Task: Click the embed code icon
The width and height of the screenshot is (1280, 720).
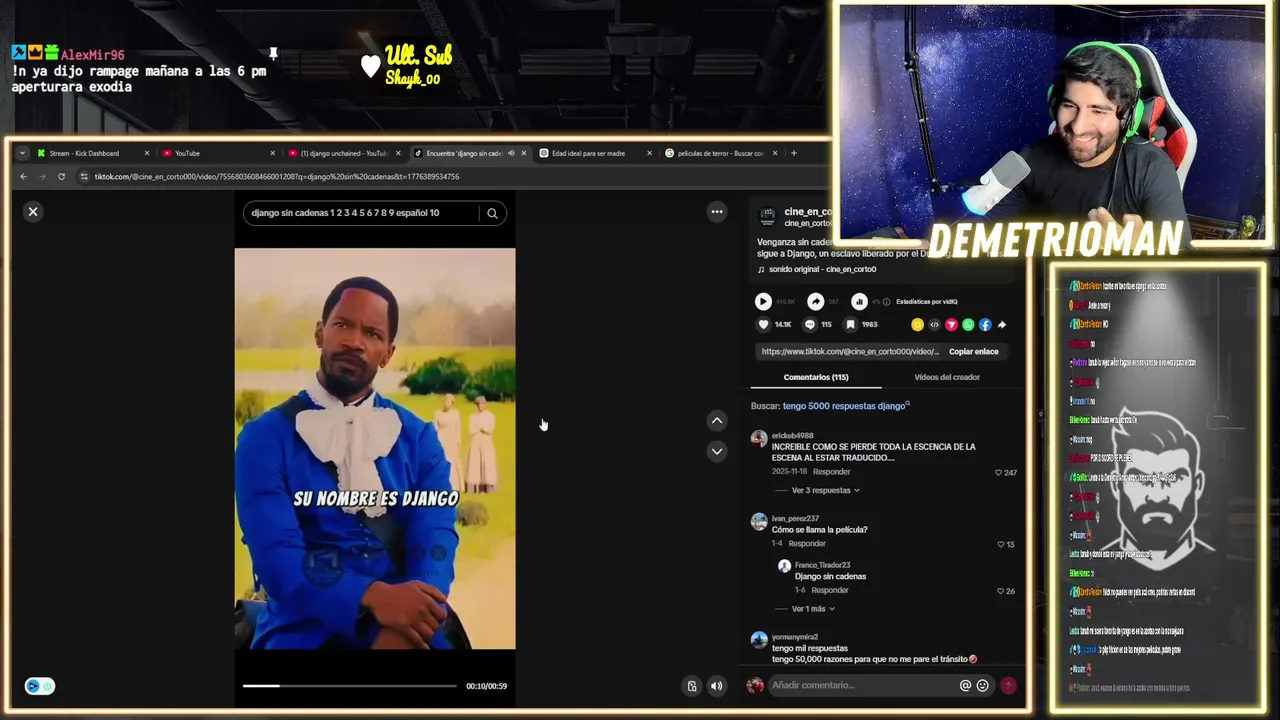Action: [934, 325]
